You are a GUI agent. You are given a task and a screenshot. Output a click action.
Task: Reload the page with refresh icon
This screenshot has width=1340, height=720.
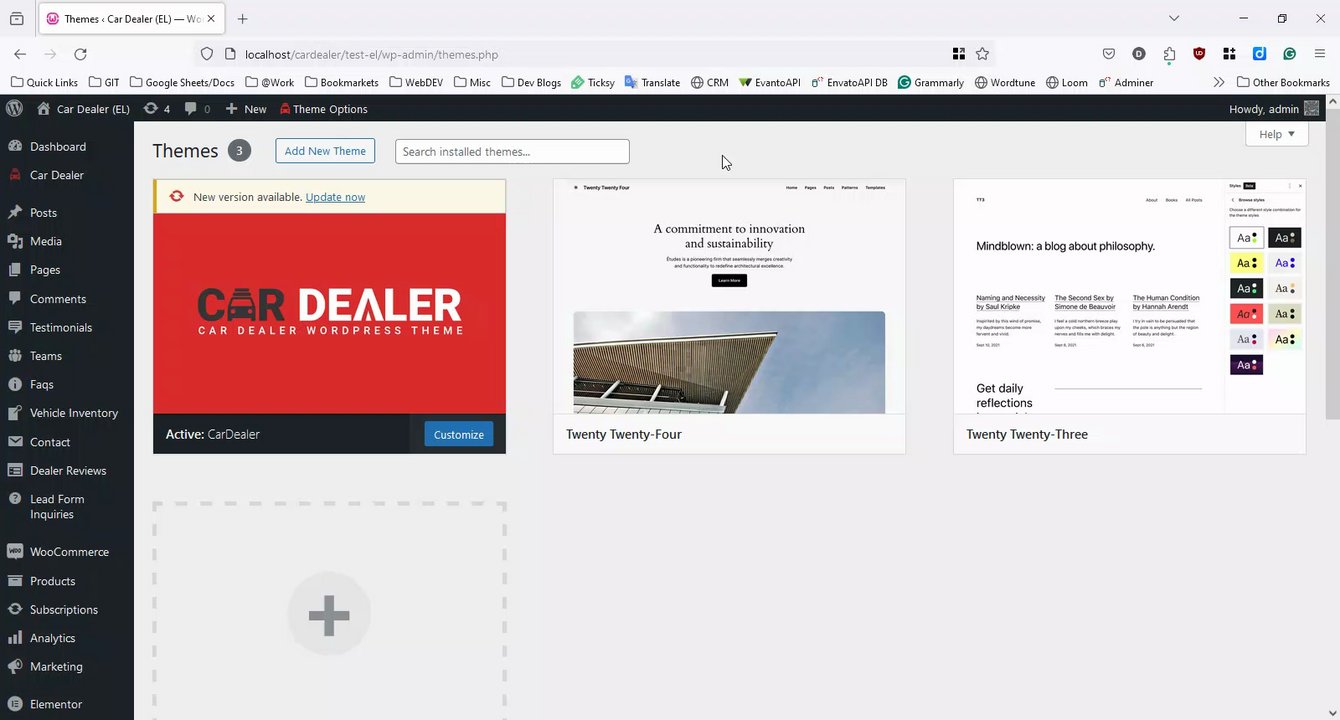point(80,54)
